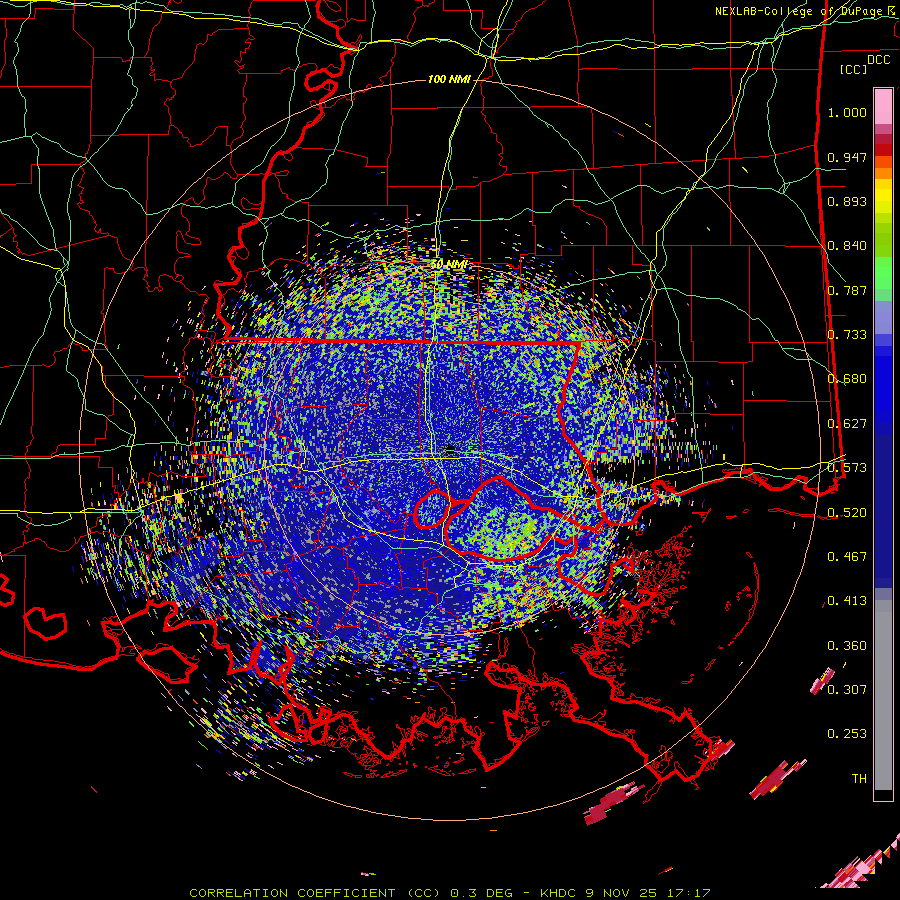Click the [CC] legend label
900x900 pixels.
tap(853, 69)
